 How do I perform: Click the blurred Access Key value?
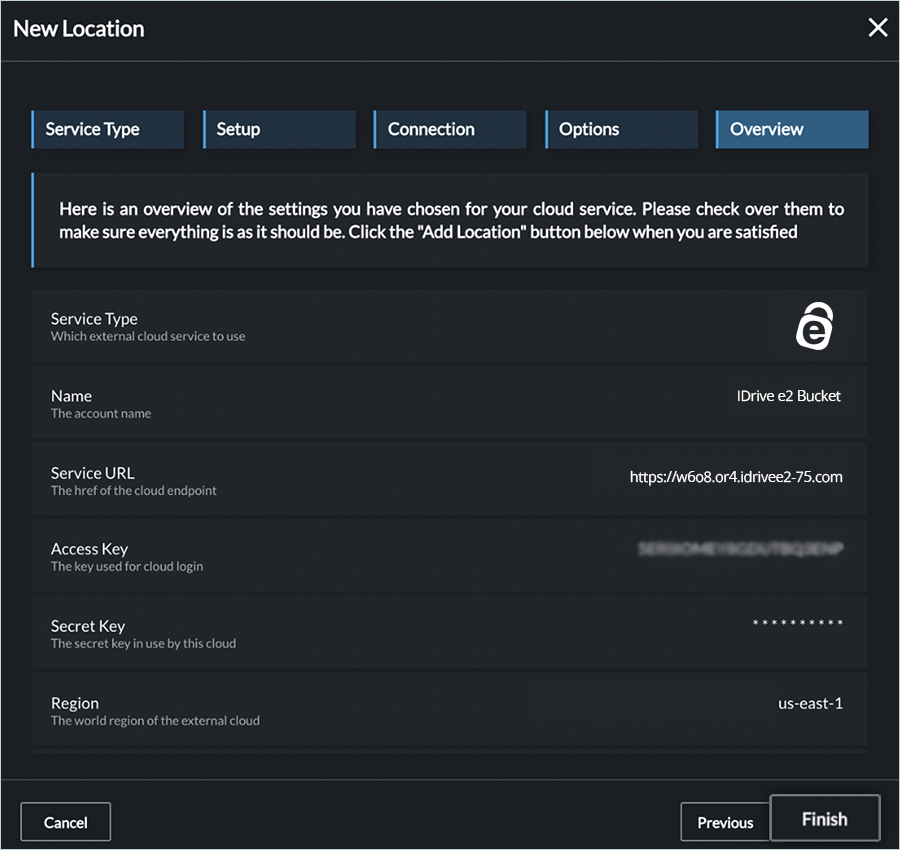coord(740,549)
